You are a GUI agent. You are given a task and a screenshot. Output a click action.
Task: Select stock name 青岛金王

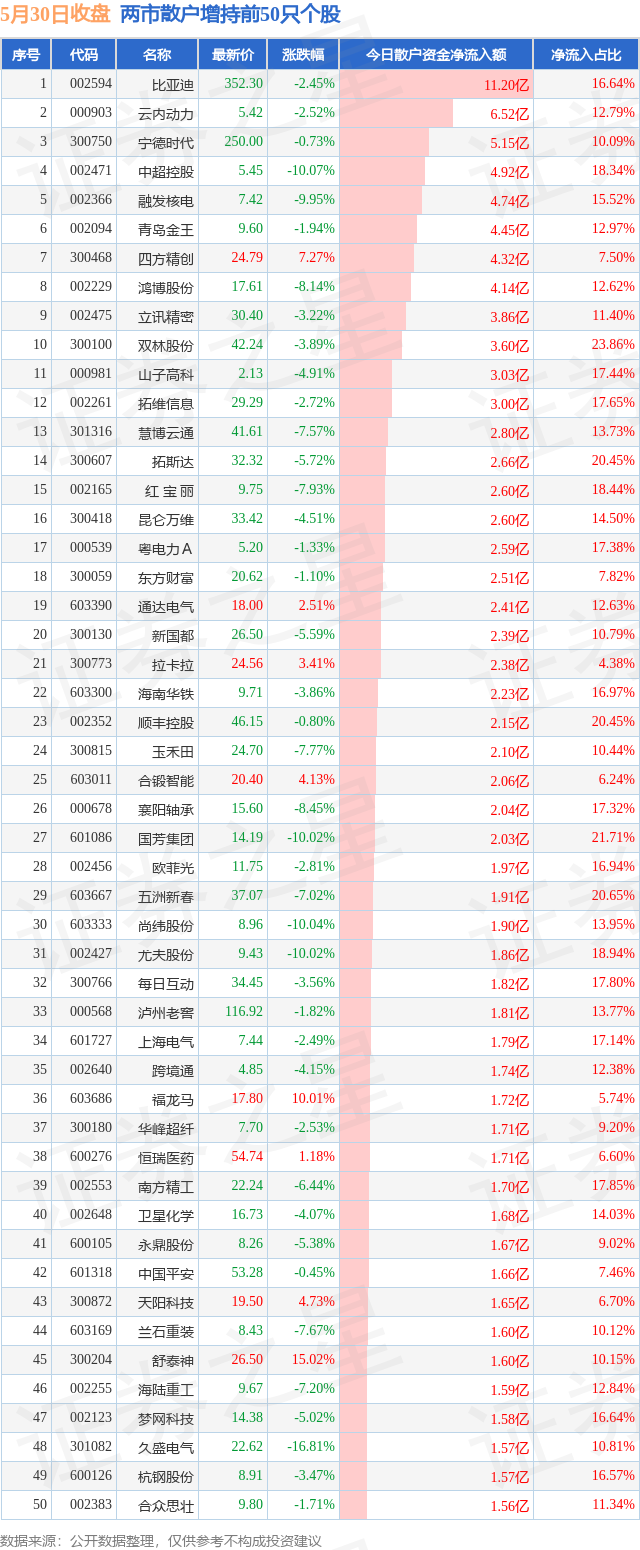(166, 229)
